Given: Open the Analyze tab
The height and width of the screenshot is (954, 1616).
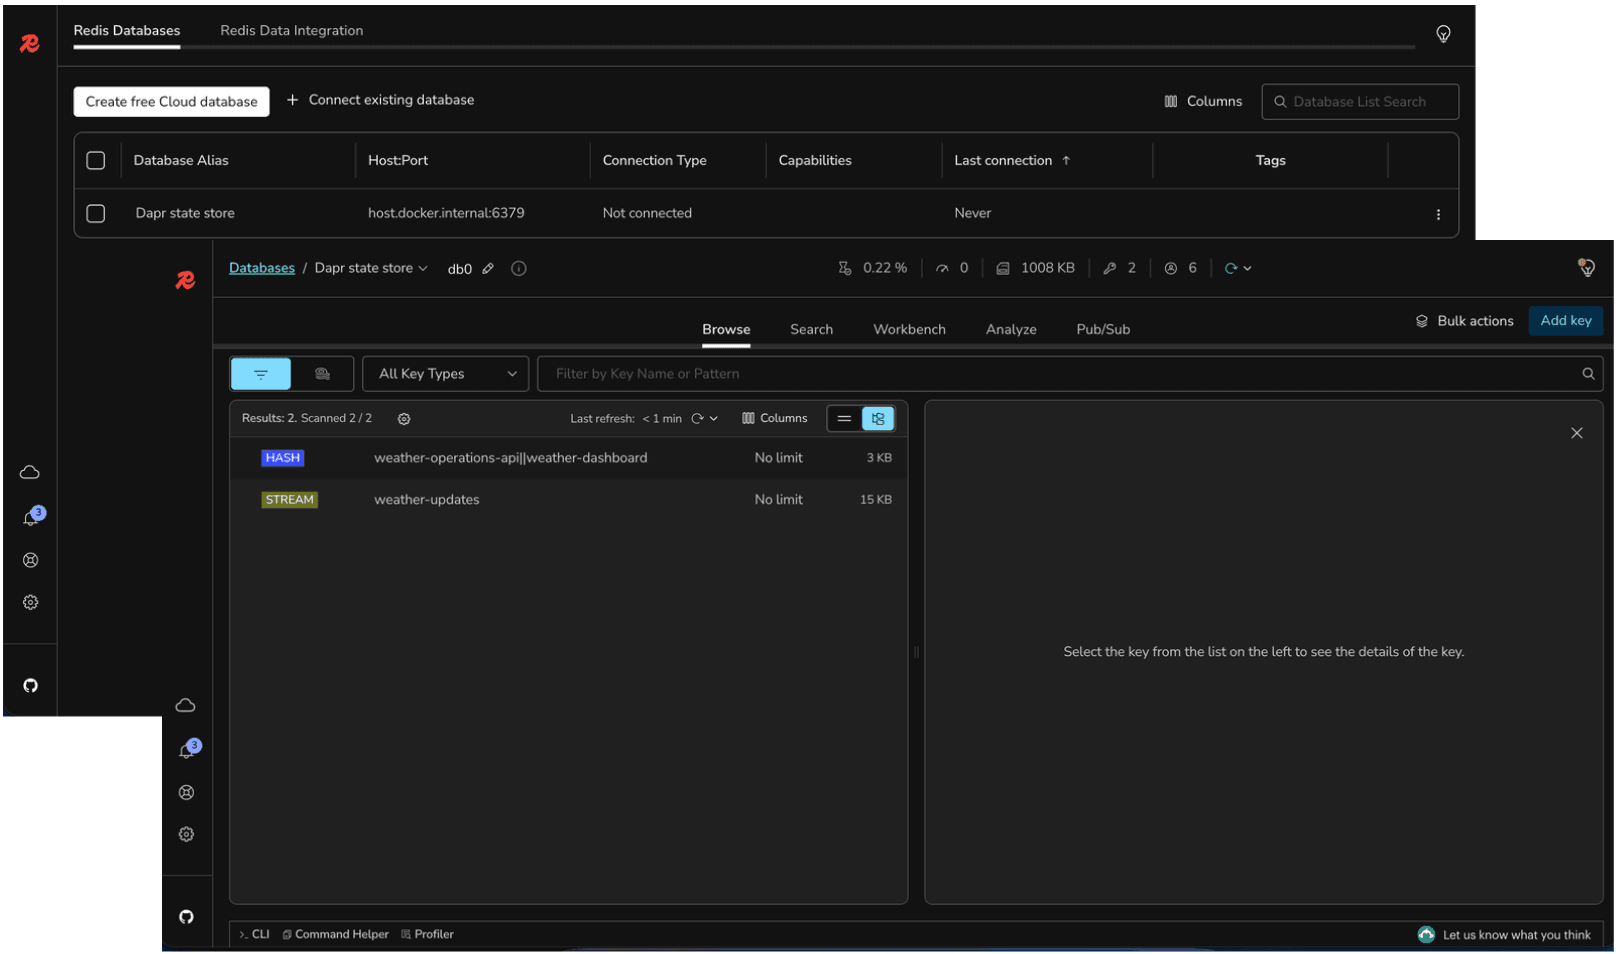Looking at the screenshot, I should click(1011, 329).
